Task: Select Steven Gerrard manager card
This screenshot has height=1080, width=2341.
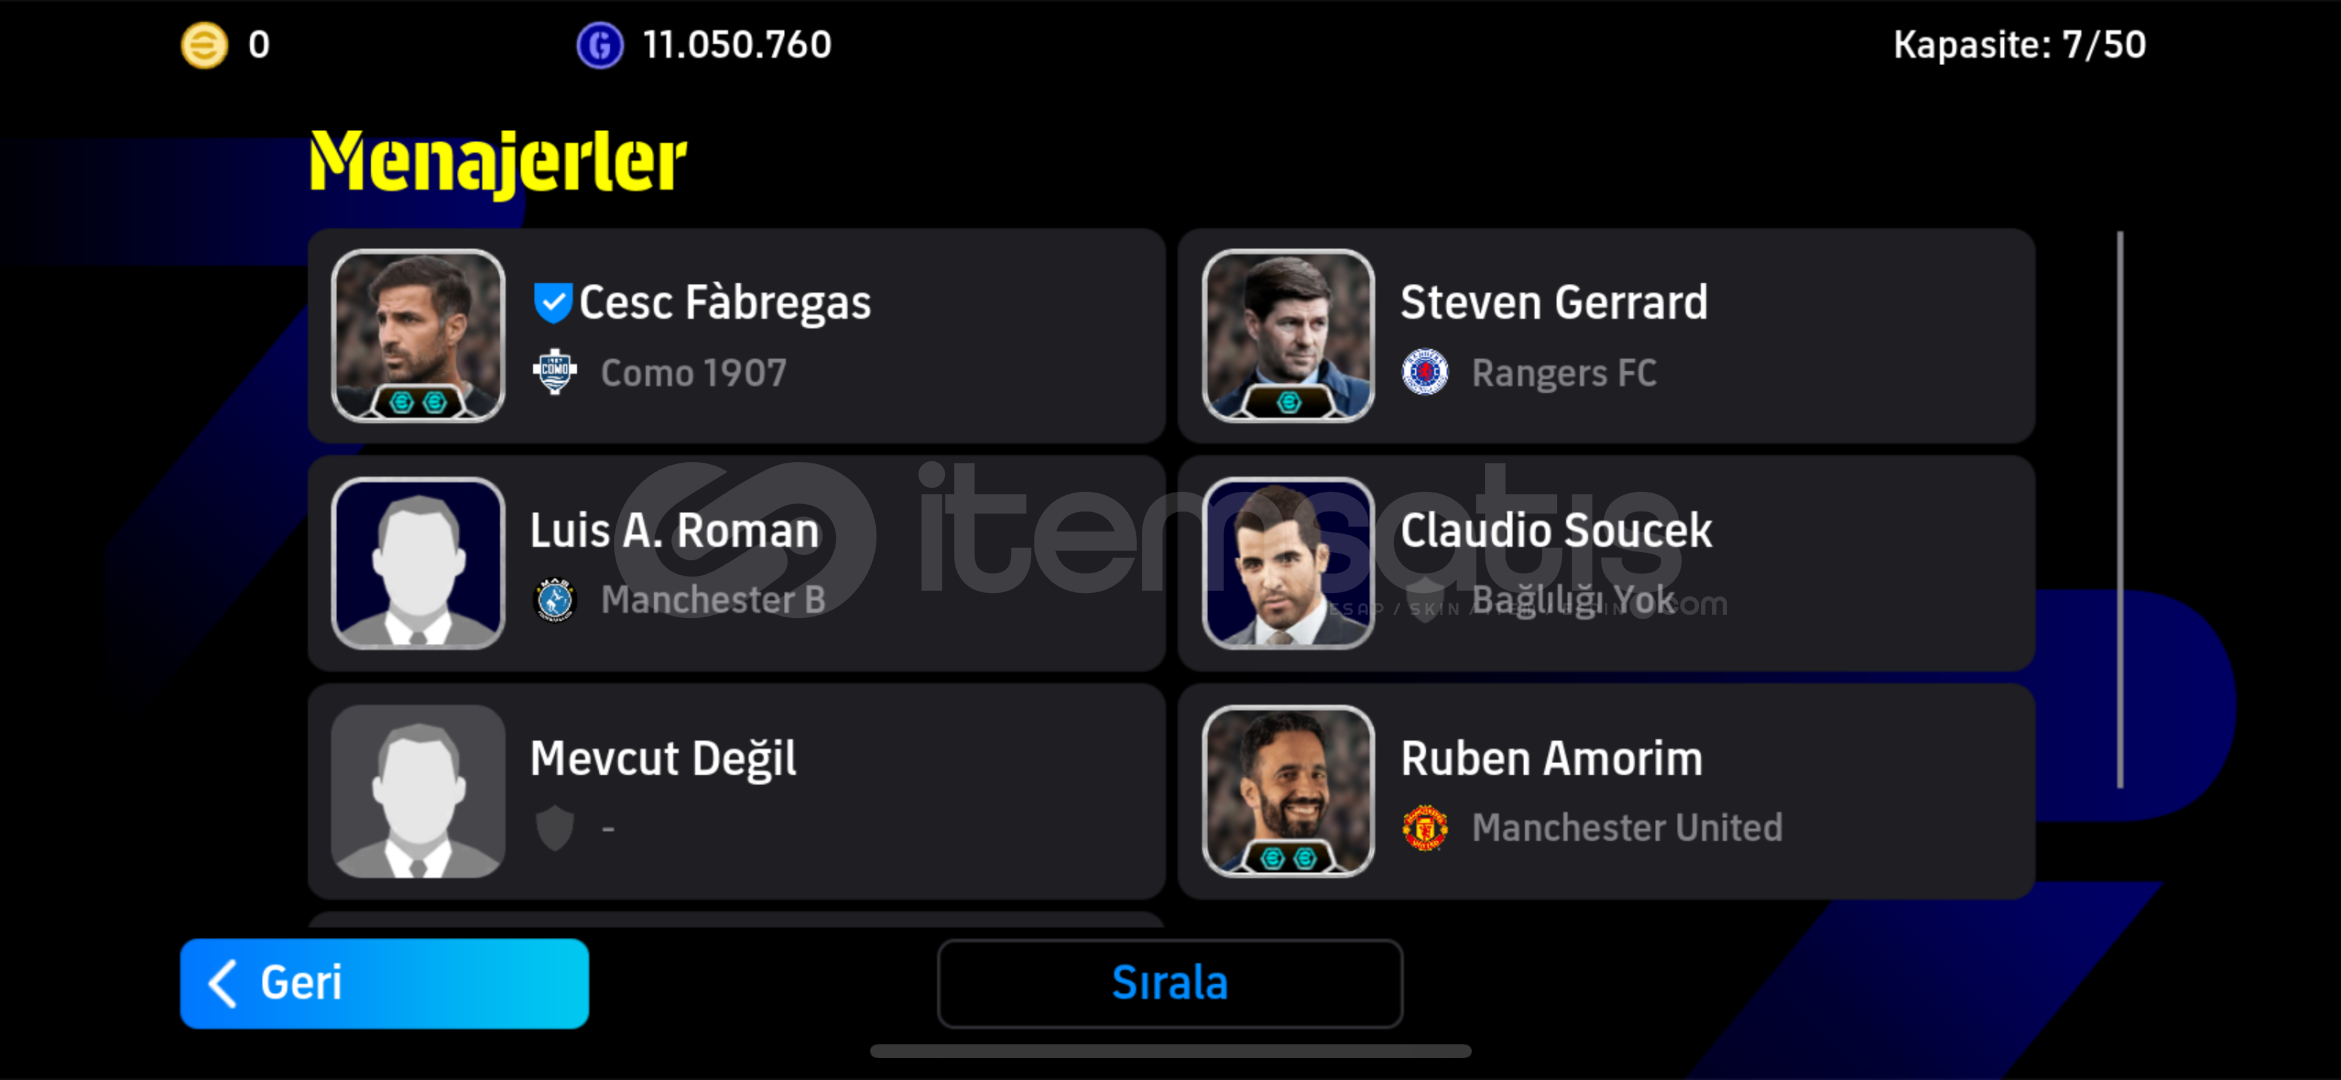Action: [1606, 336]
